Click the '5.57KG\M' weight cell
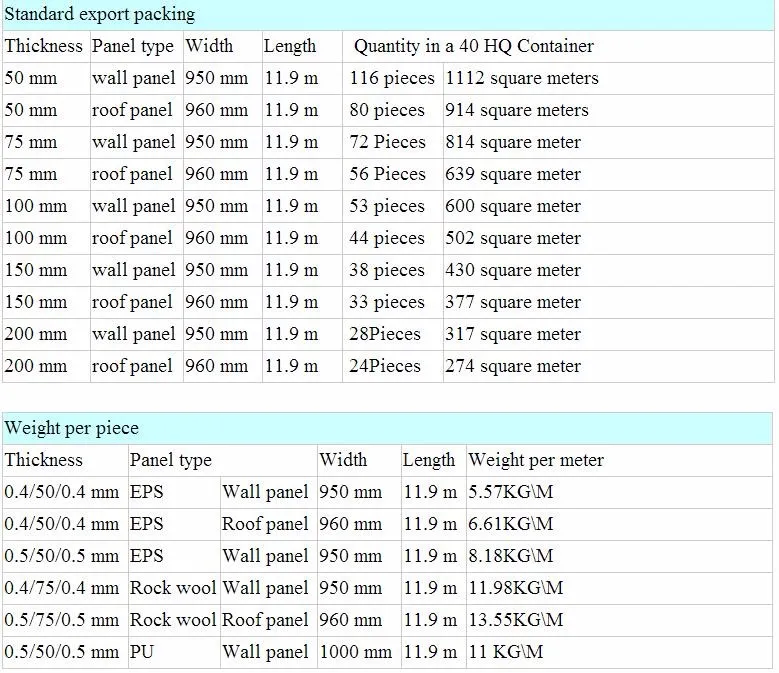779x673 pixels. coord(511,492)
